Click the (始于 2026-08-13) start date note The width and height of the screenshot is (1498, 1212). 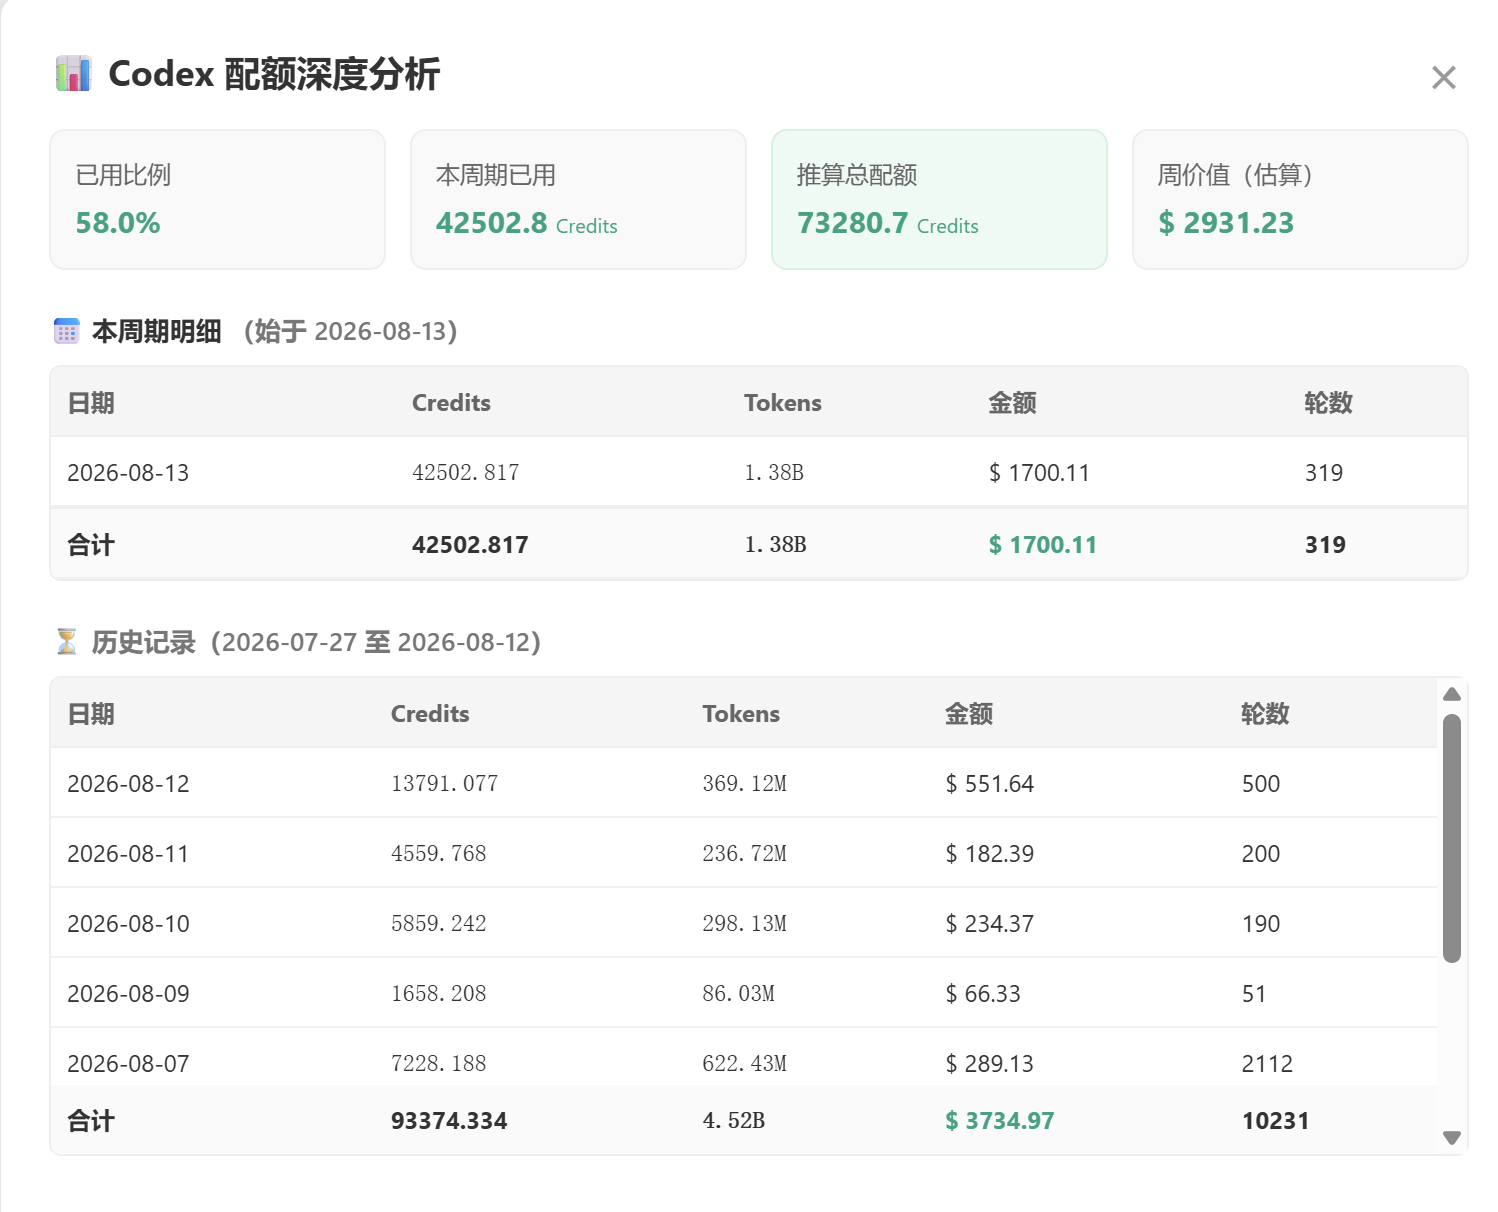(x=350, y=331)
